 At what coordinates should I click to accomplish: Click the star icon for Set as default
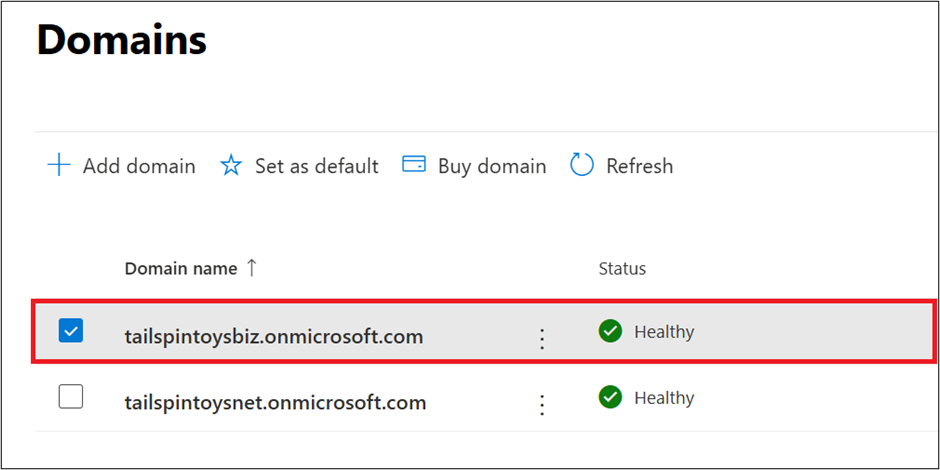tap(231, 166)
